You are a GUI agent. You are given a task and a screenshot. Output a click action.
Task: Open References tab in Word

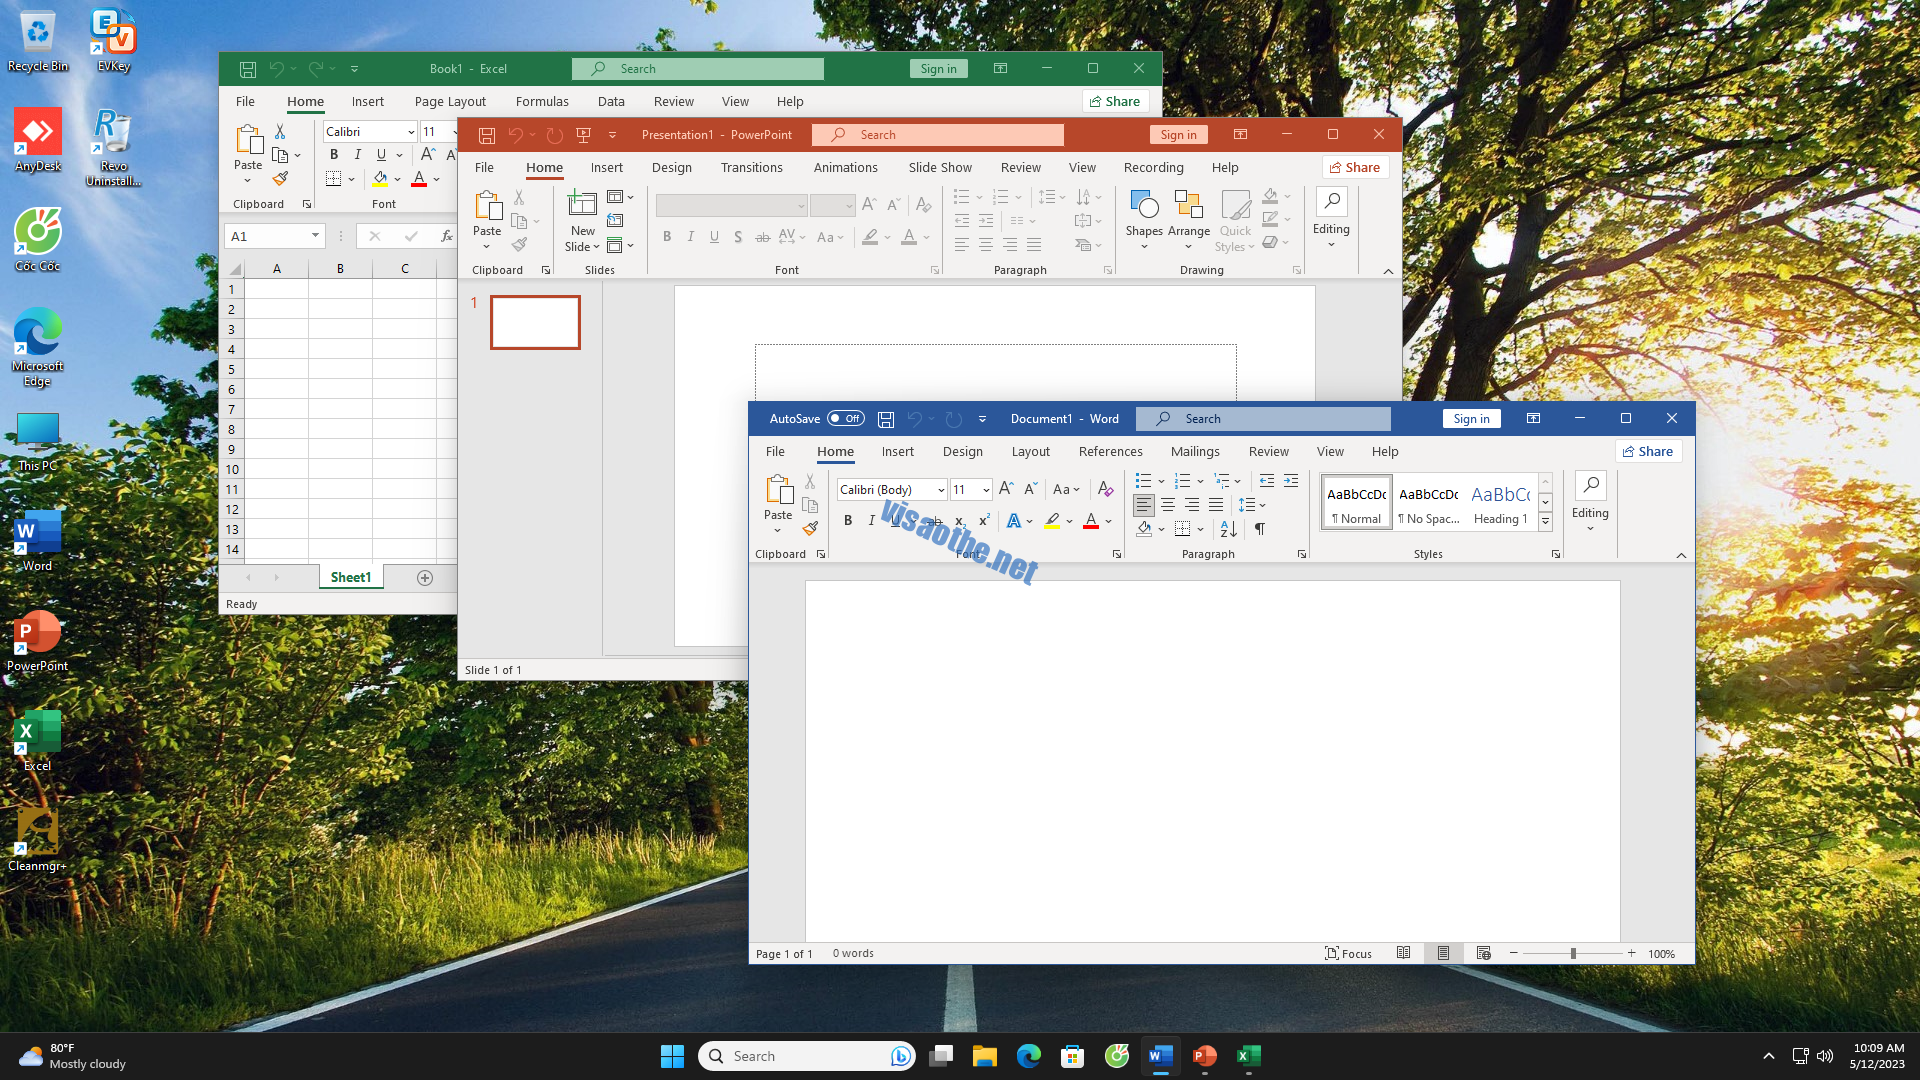[x=1110, y=452]
